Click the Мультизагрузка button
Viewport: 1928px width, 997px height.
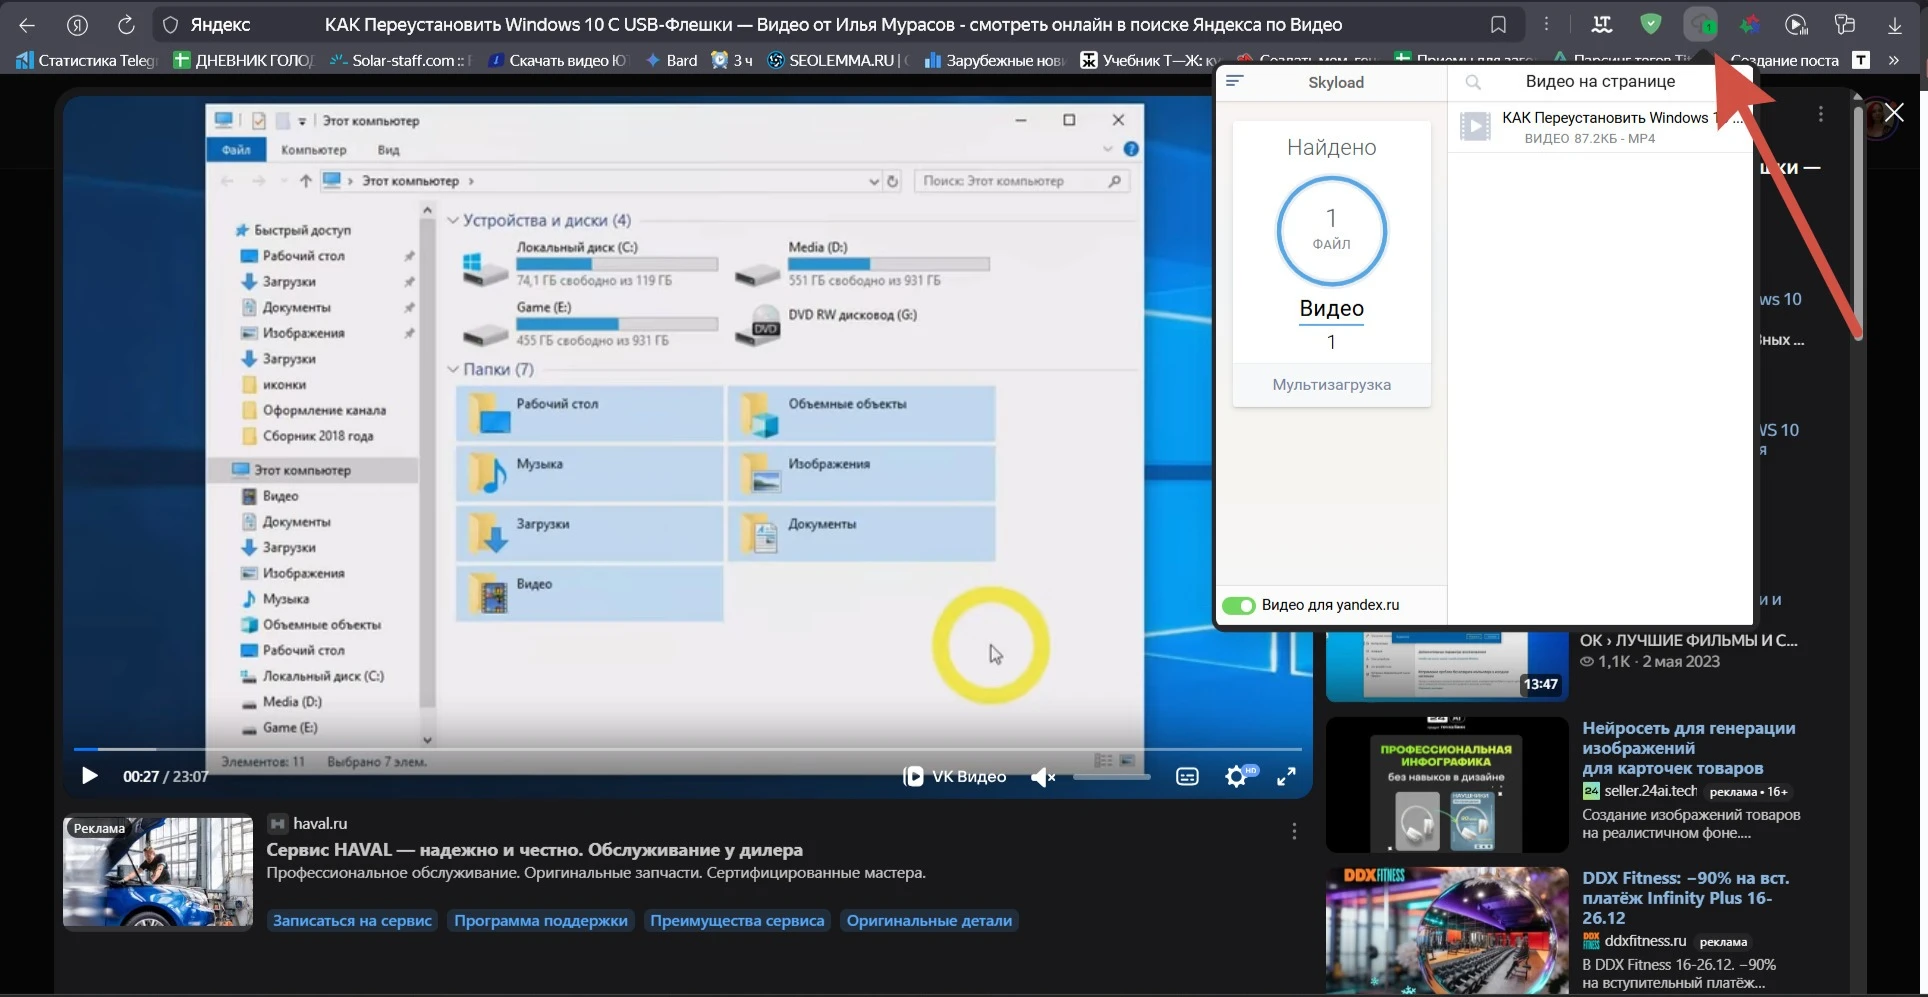tap(1331, 385)
